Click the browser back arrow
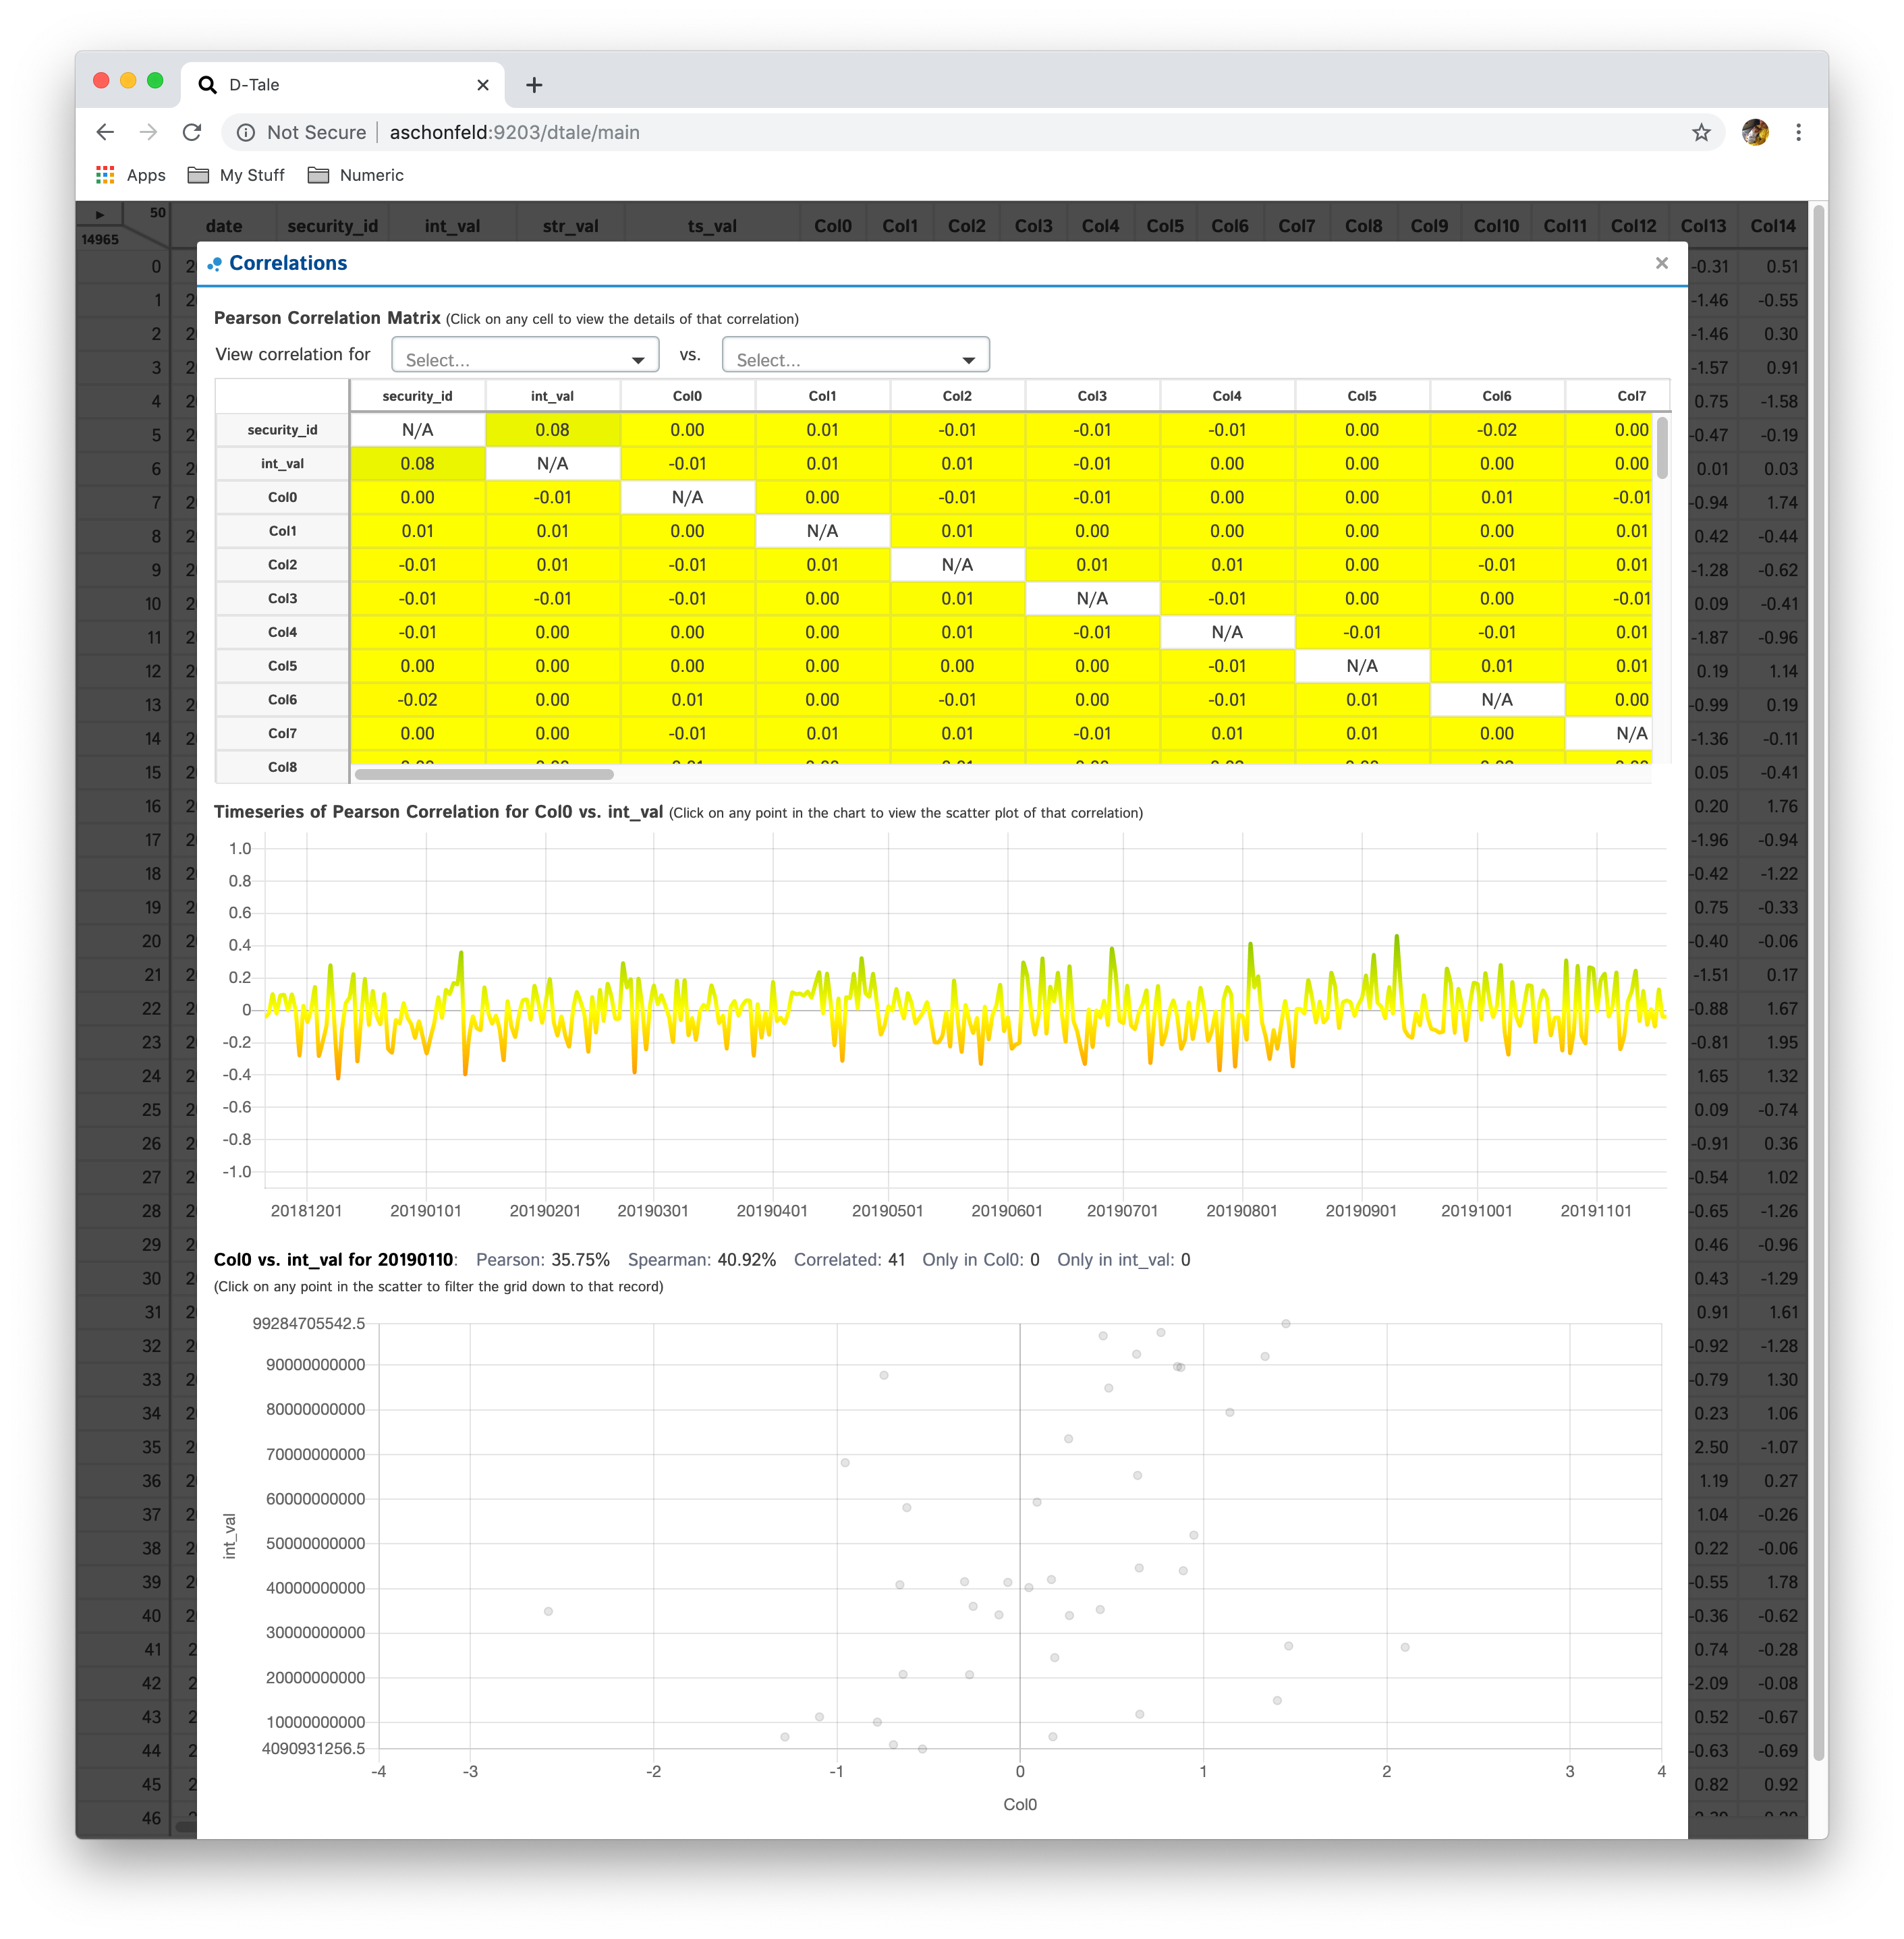The height and width of the screenshot is (1939, 1904). click(x=105, y=132)
